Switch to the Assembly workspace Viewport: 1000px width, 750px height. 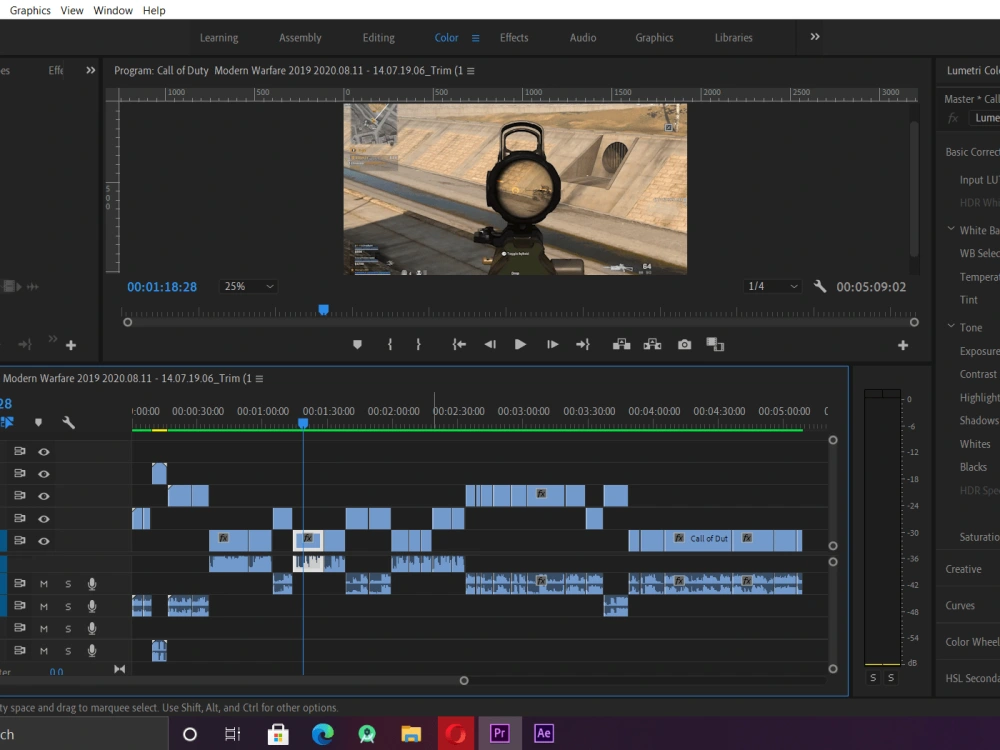pyautogui.click(x=300, y=38)
